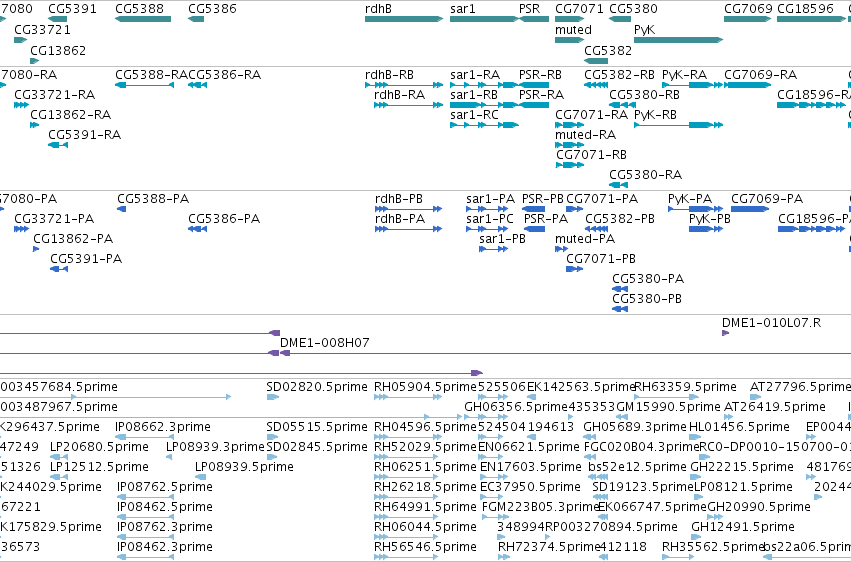The image size is (851, 562).
Task: Select the PSR-PB protein label
Action: [x=543, y=199]
